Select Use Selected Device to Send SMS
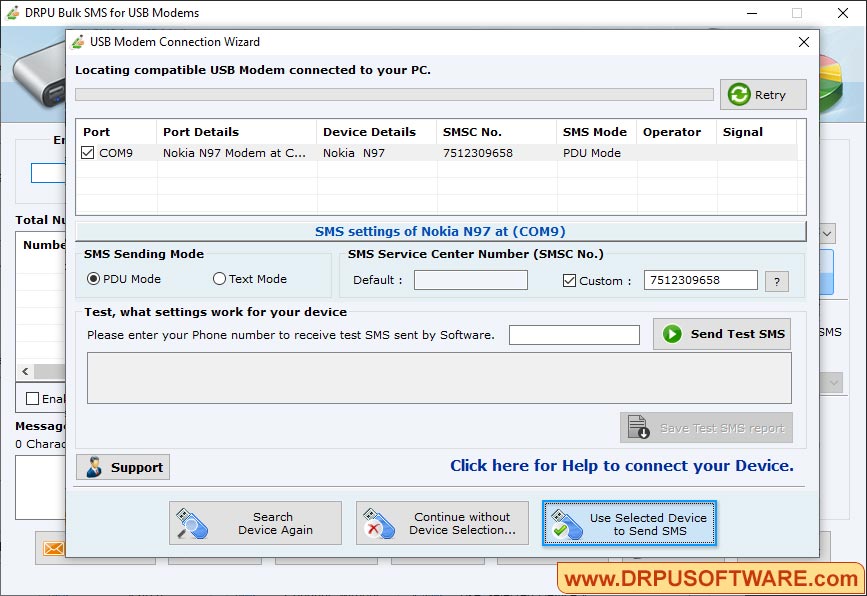The image size is (867, 596). (629, 523)
